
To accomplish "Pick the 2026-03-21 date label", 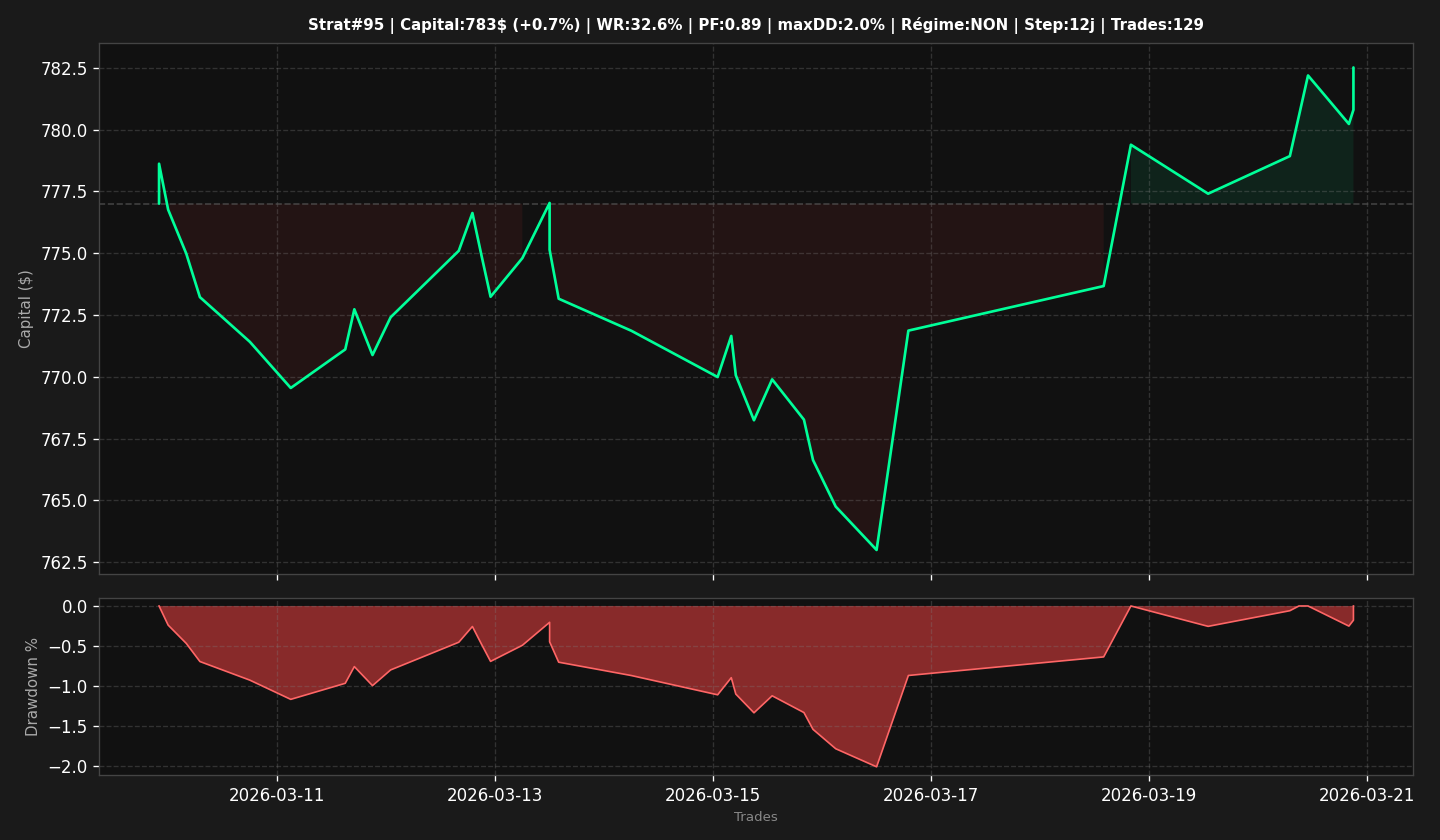I will click(1367, 795).
